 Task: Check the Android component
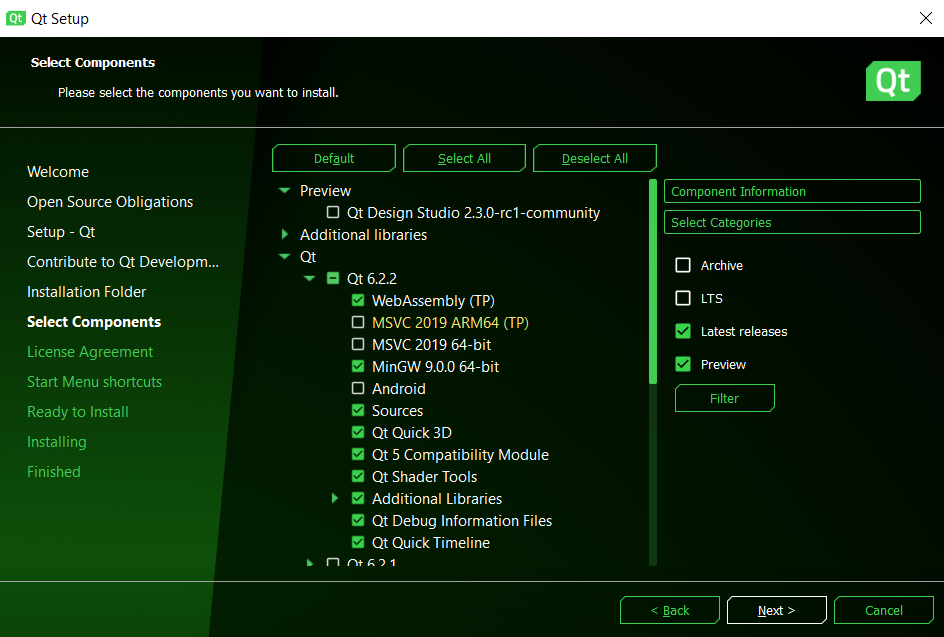coord(358,388)
